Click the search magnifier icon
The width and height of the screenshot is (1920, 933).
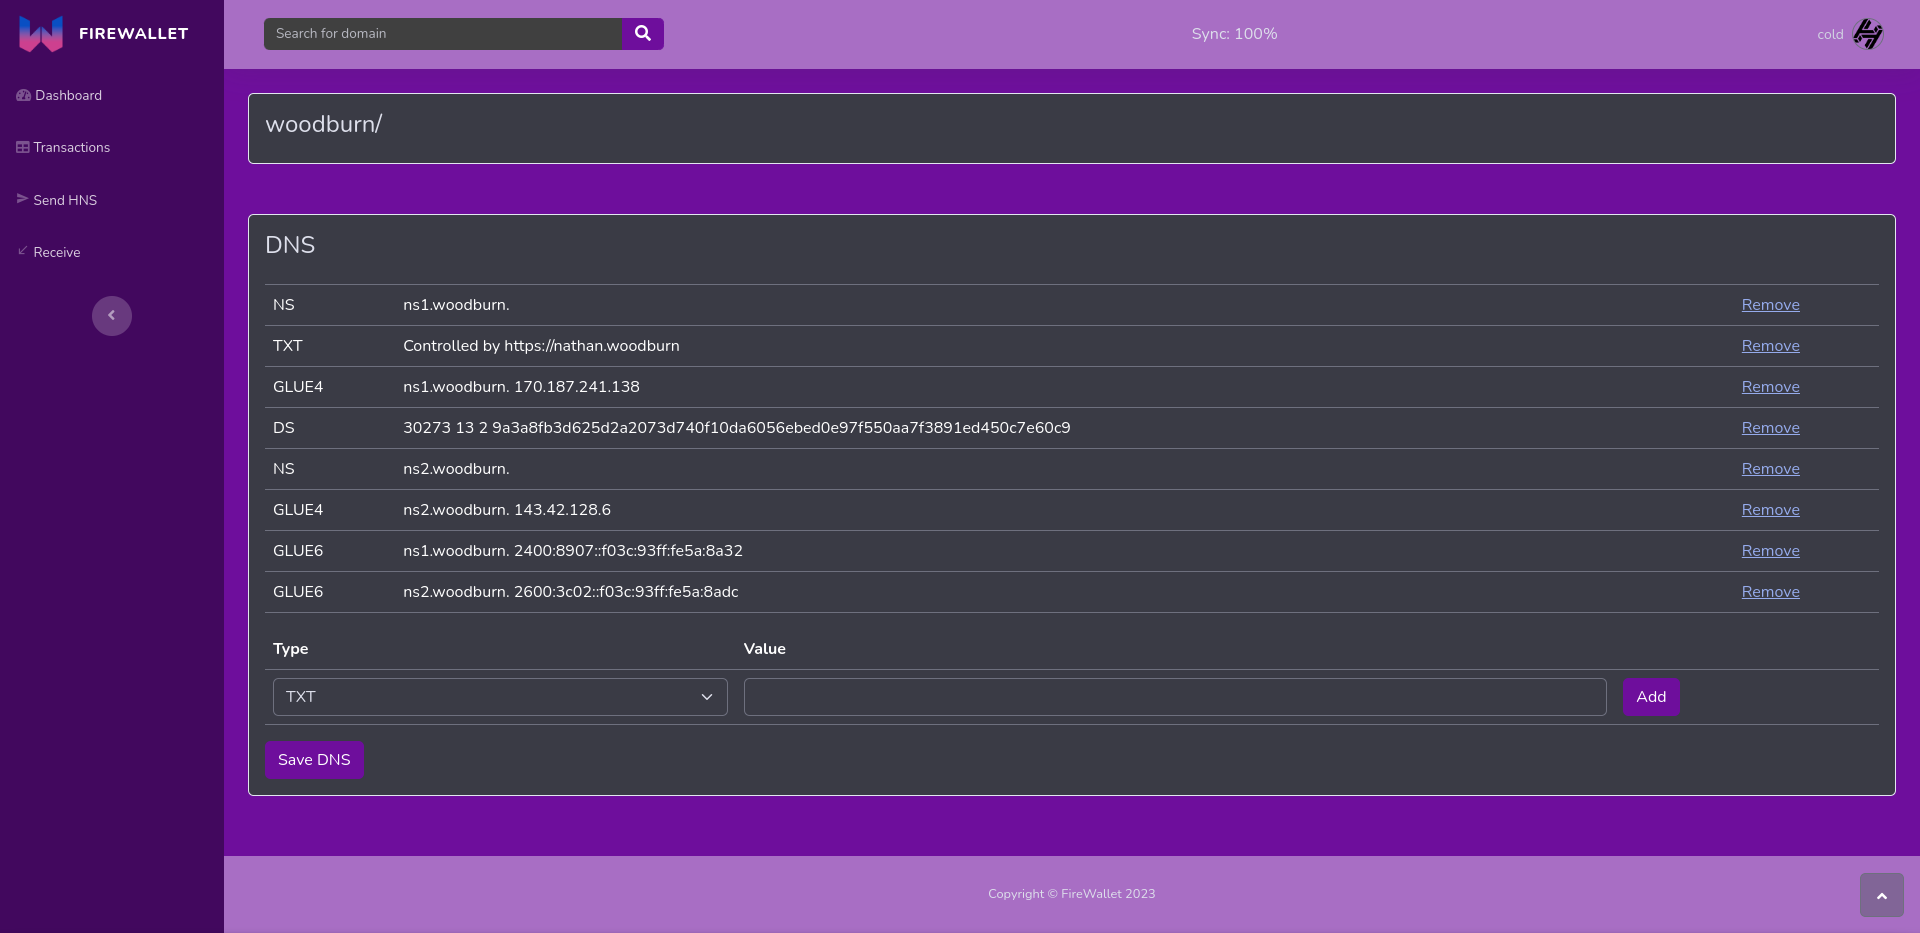[641, 33]
